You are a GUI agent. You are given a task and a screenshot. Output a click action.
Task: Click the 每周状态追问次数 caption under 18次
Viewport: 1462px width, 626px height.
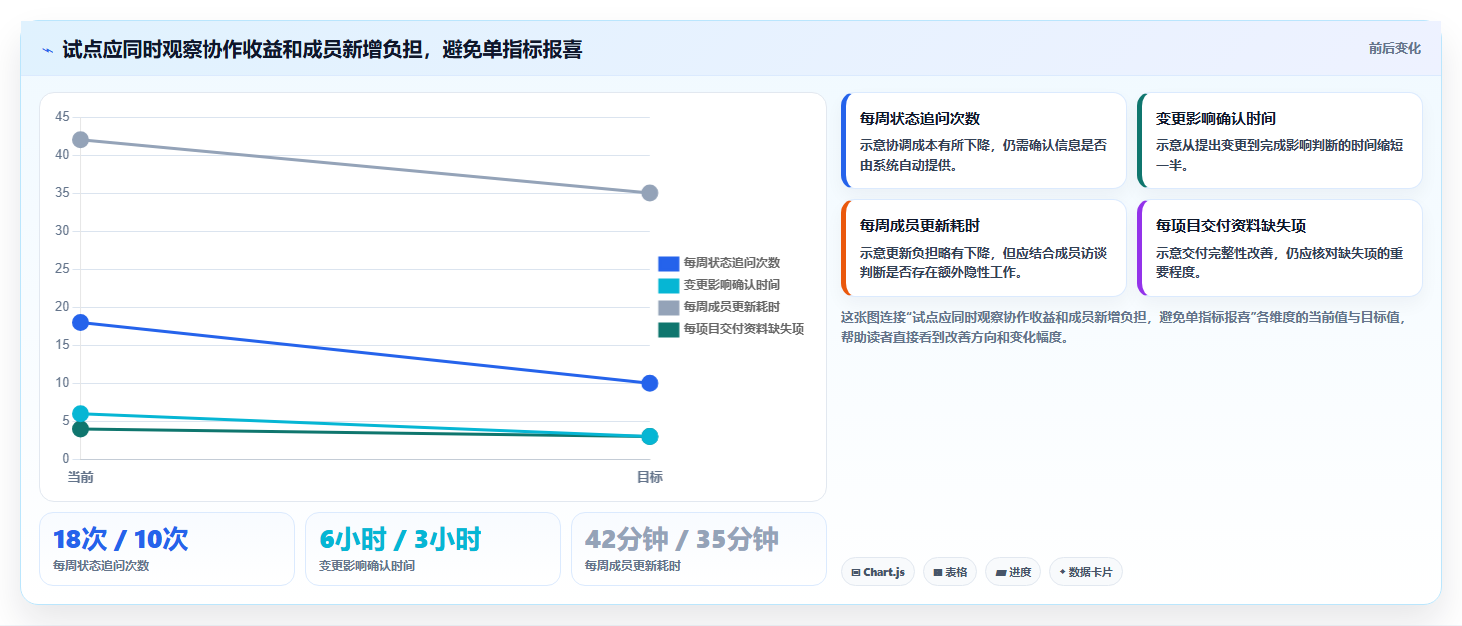point(101,565)
